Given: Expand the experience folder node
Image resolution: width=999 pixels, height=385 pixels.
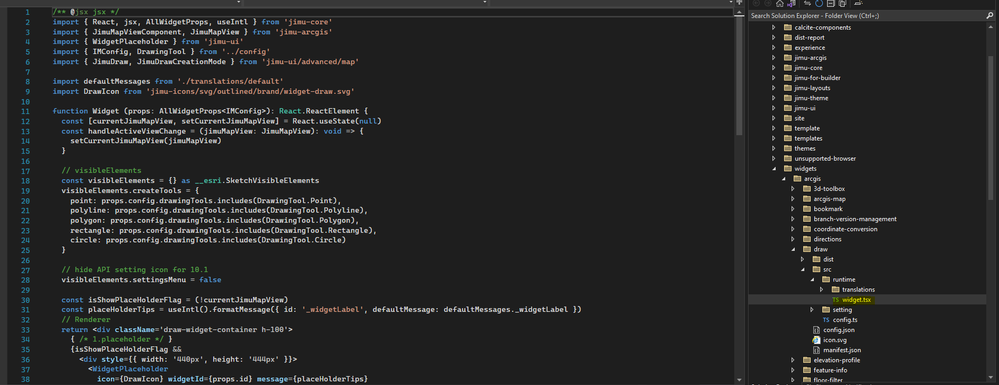Looking at the screenshot, I should (x=774, y=48).
